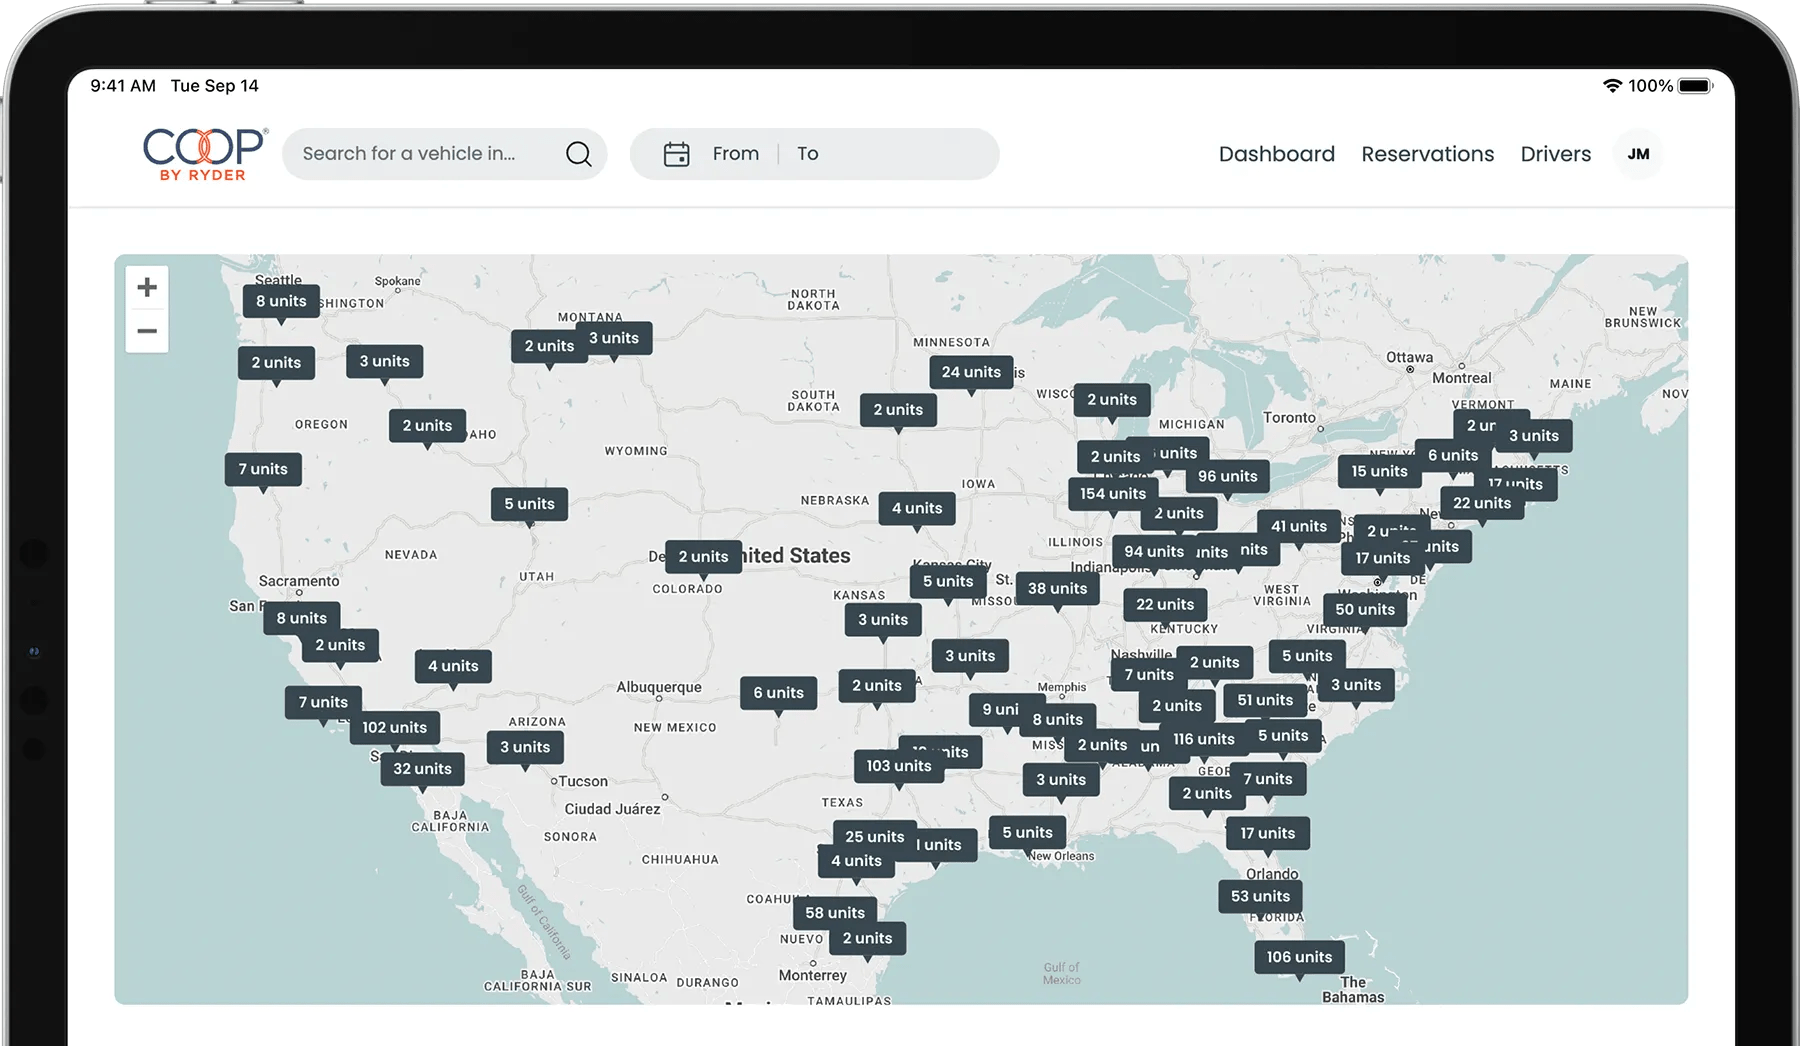This screenshot has width=1800, height=1046.
Task: Click the Albuquerque city label
Action: (x=659, y=688)
